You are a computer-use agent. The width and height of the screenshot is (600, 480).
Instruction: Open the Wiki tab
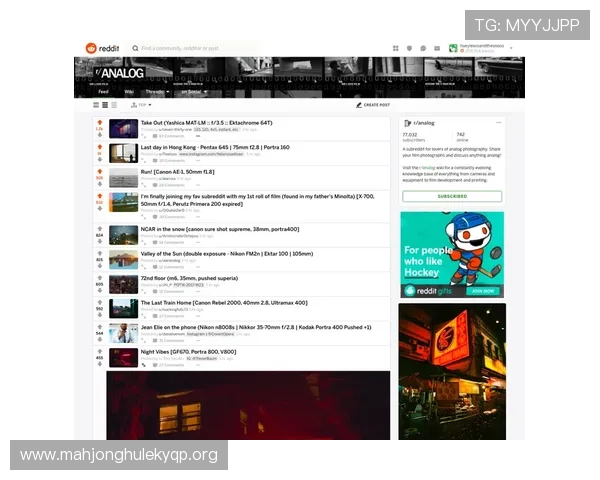[x=129, y=91]
